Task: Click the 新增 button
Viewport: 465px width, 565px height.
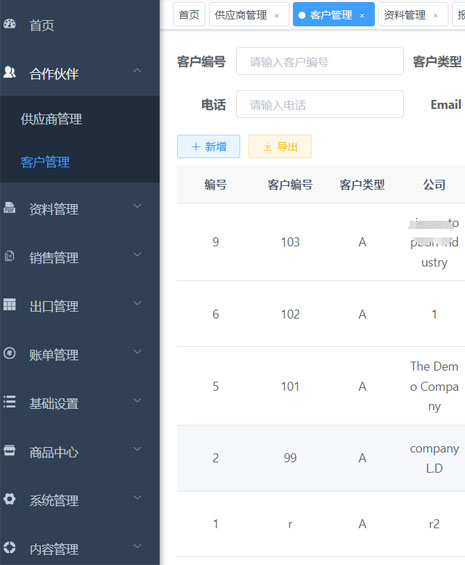Action: [x=208, y=147]
